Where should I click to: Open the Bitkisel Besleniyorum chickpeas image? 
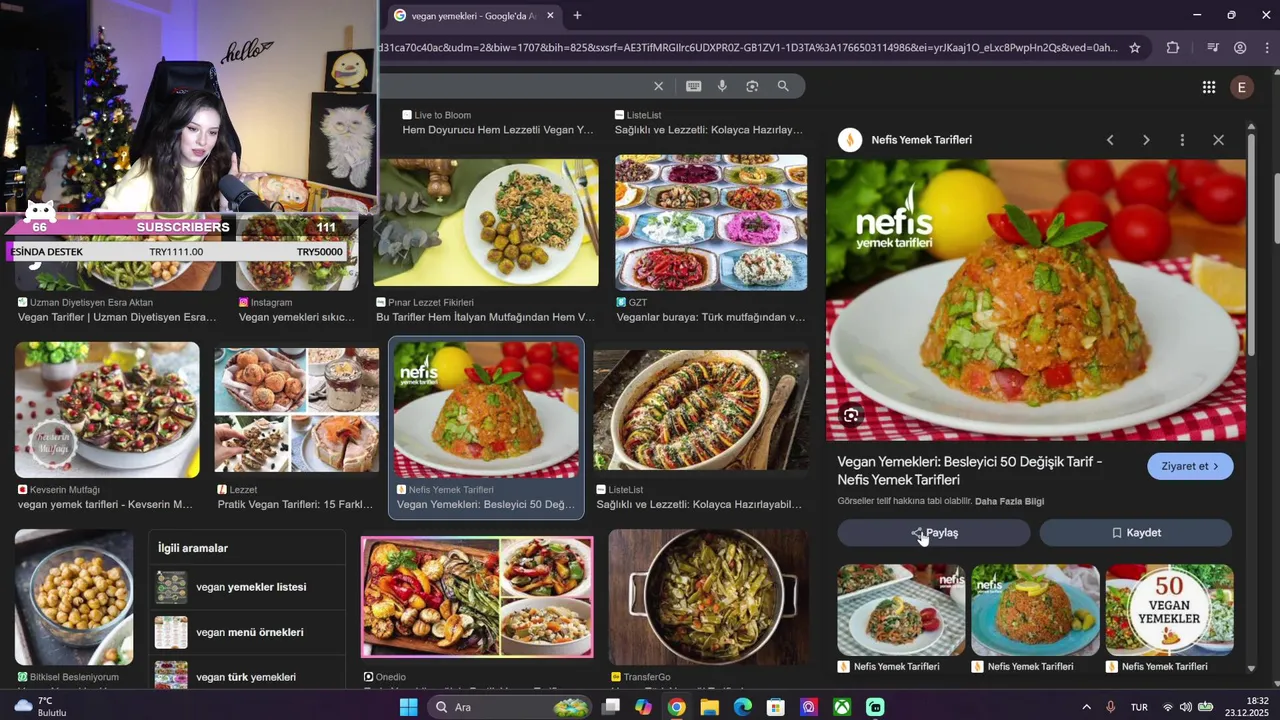tap(74, 597)
